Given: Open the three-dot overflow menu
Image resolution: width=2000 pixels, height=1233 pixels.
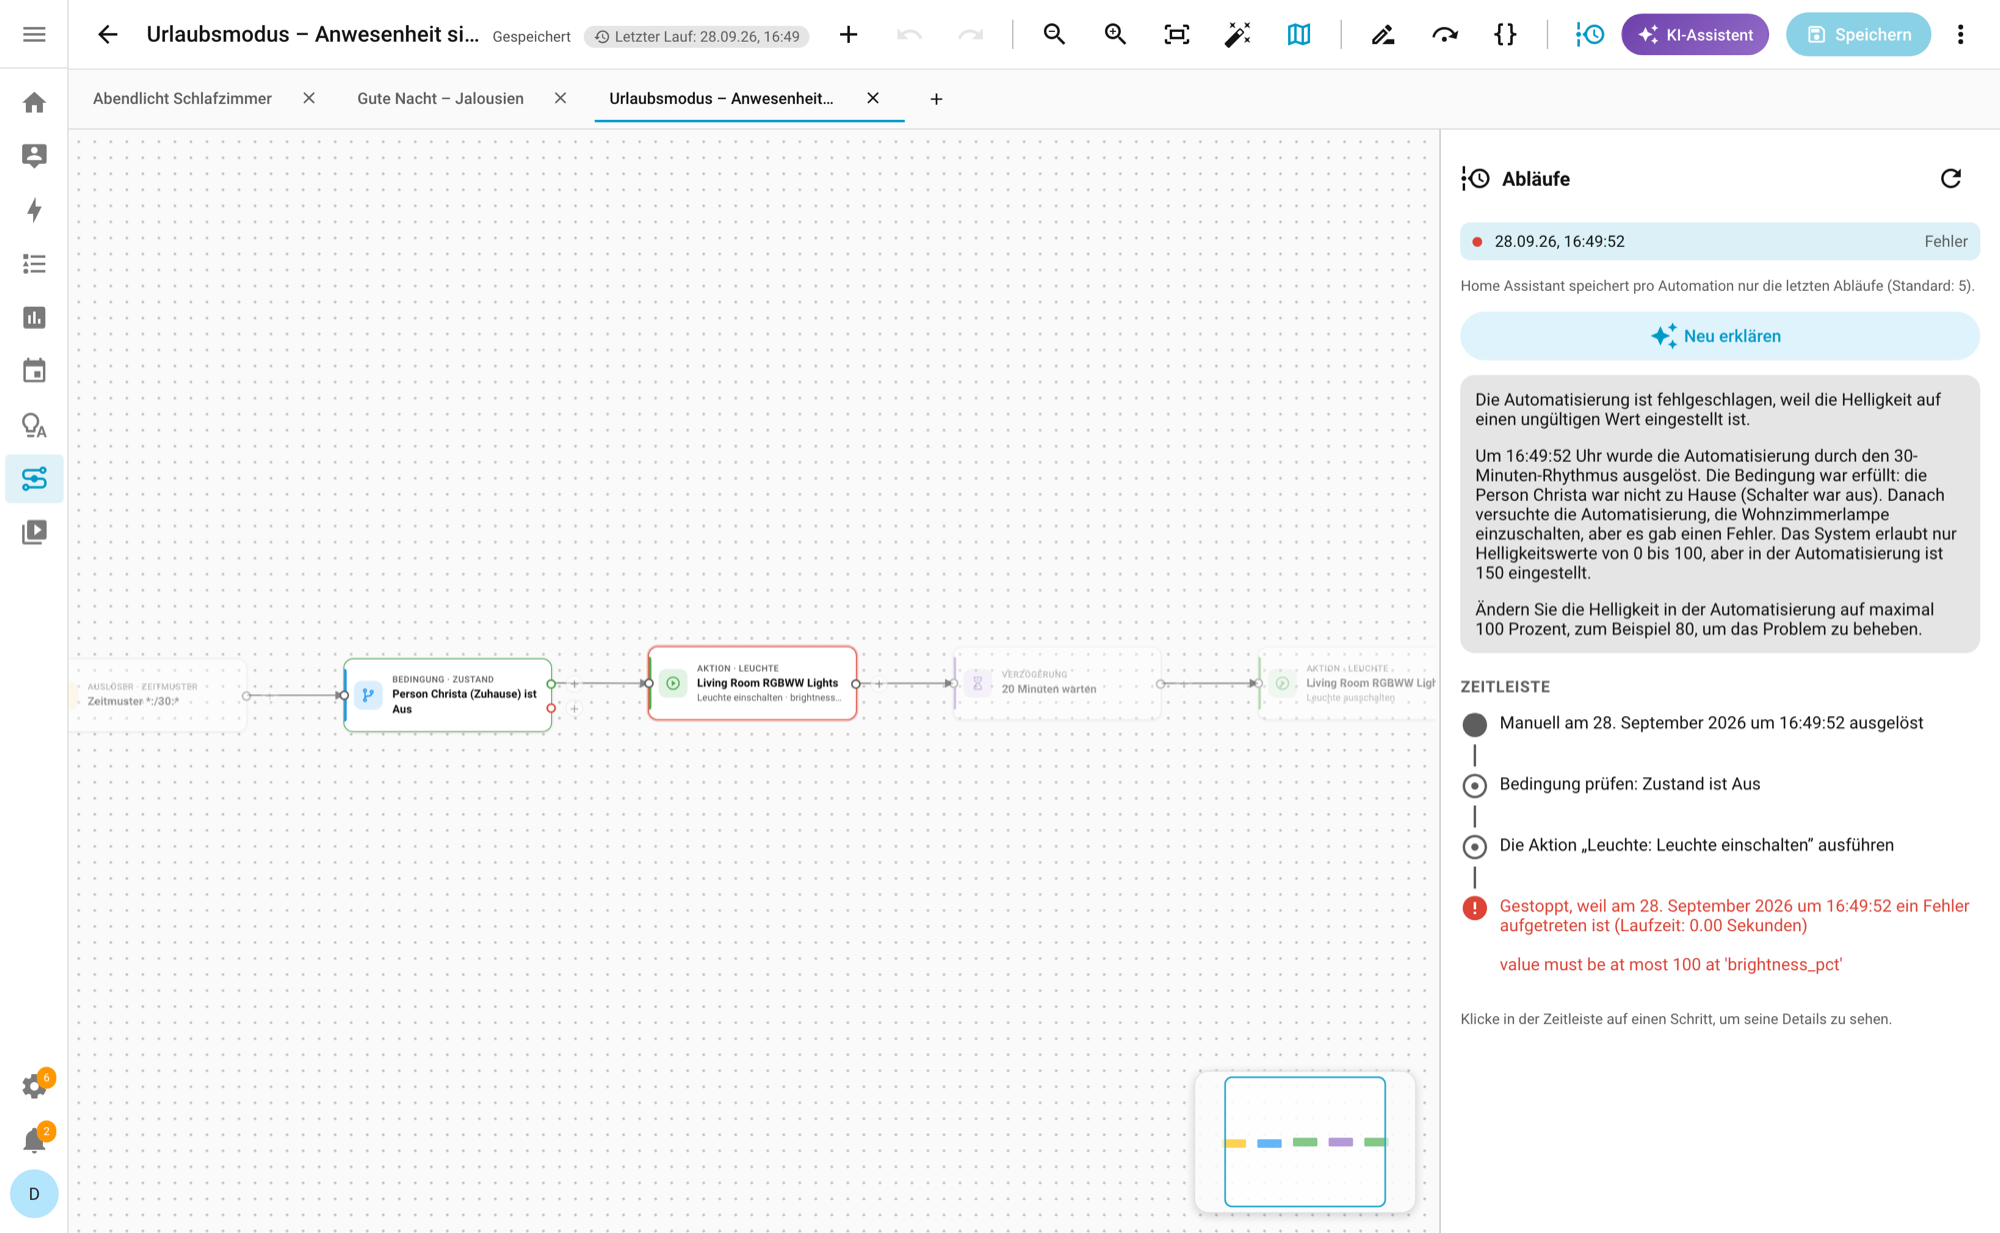Looking at the screenshot, I should pos(1960,34).
